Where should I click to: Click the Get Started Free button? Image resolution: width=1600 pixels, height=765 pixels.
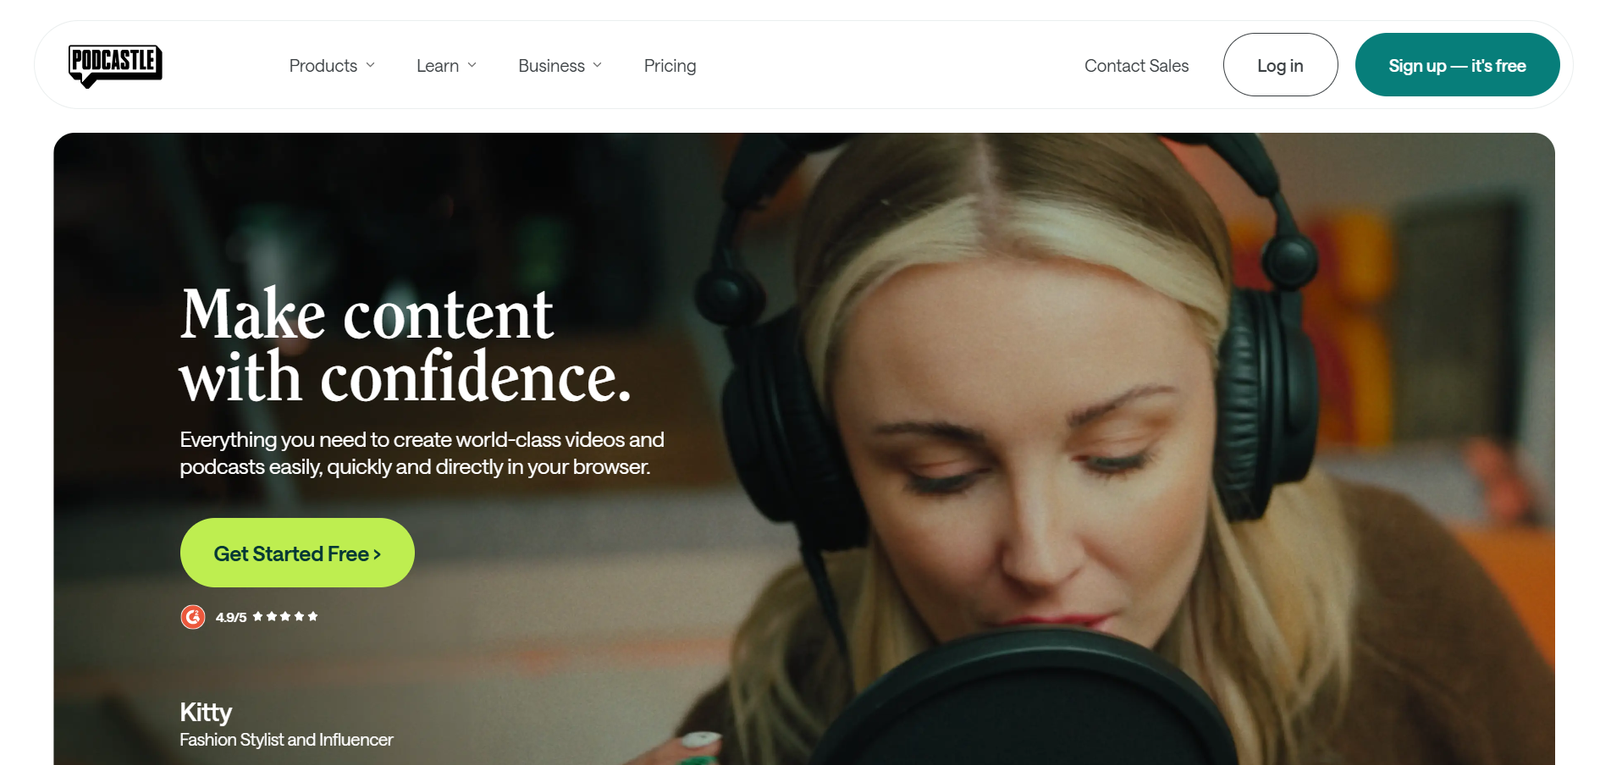(x=297, y=553)
